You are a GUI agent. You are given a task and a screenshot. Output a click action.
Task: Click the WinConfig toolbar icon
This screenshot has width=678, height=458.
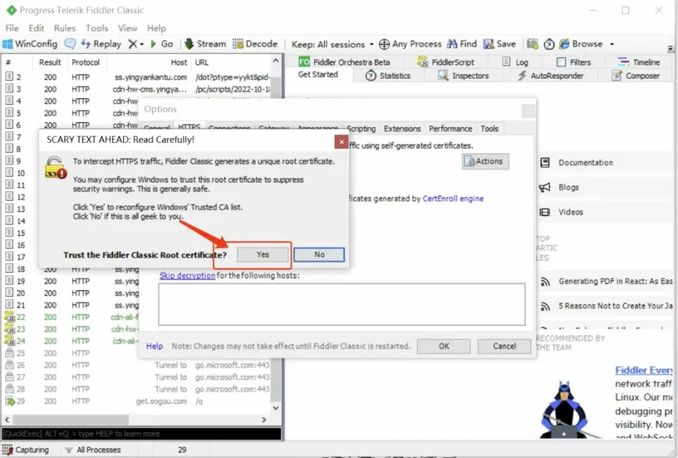coord(9,44)
